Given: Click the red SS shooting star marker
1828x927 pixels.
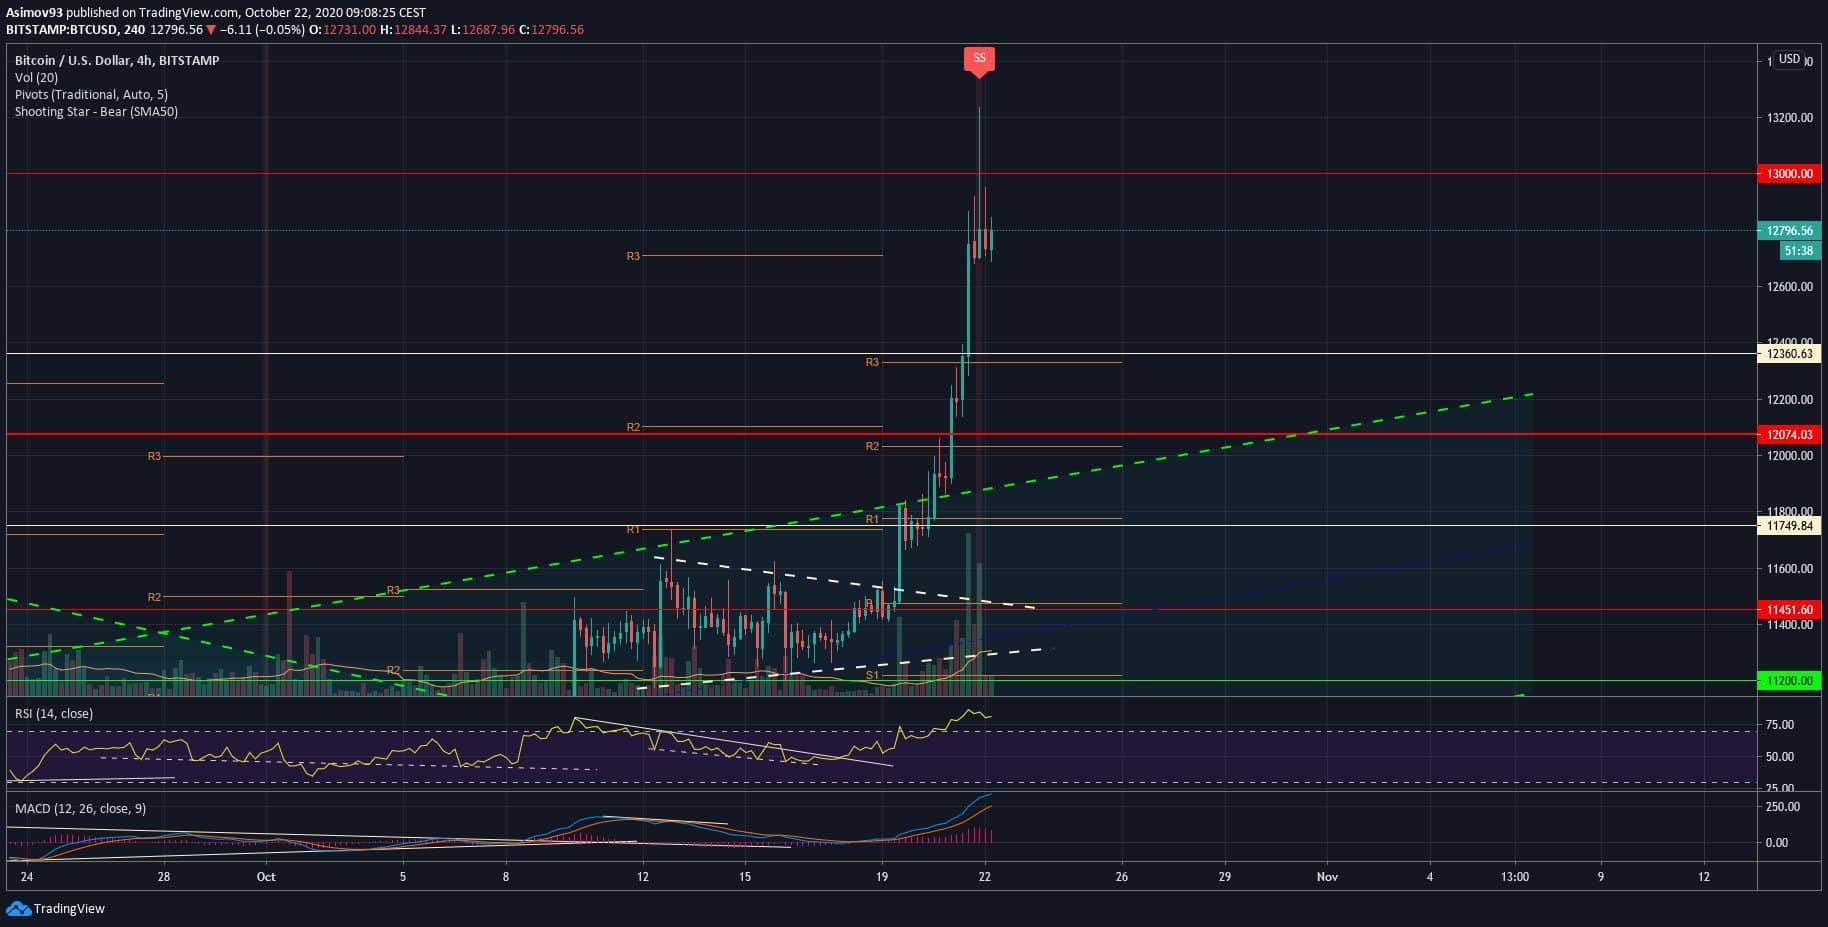Looking at the screenshot, I should tap(979, 59).
